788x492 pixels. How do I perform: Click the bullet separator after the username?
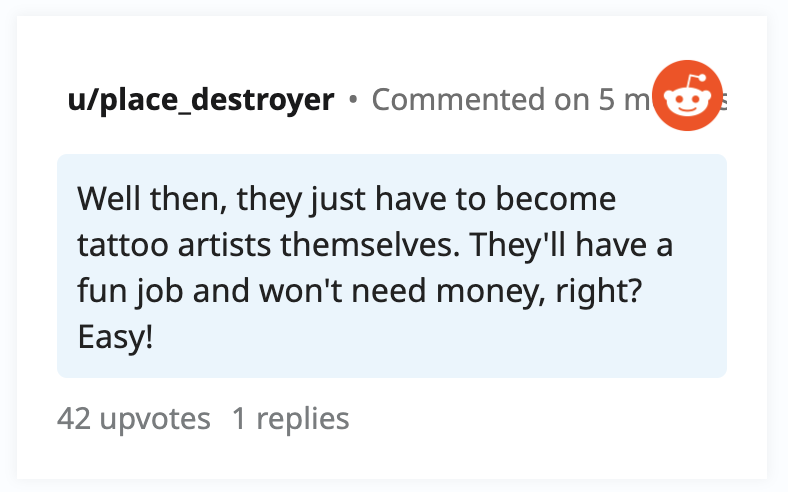pyautogui.click(x=353, y=100)
